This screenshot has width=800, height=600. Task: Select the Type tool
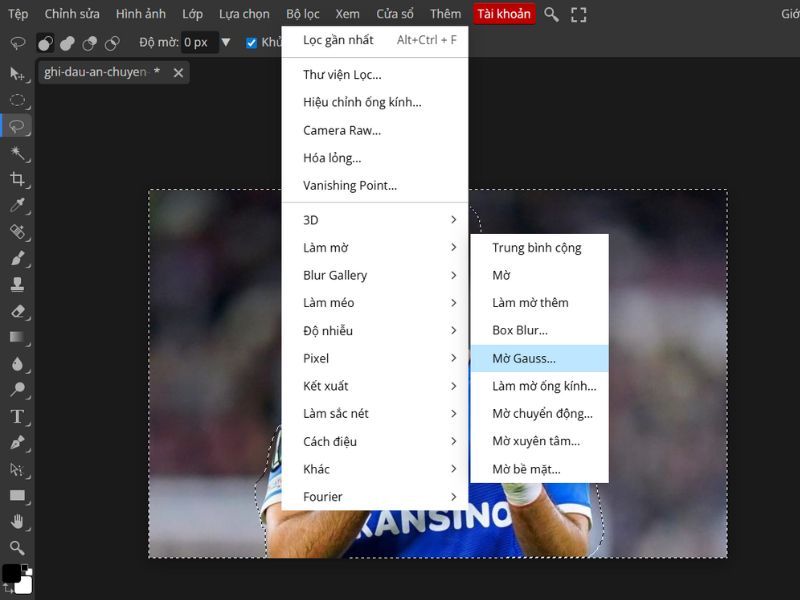click(x=17, y=416)
